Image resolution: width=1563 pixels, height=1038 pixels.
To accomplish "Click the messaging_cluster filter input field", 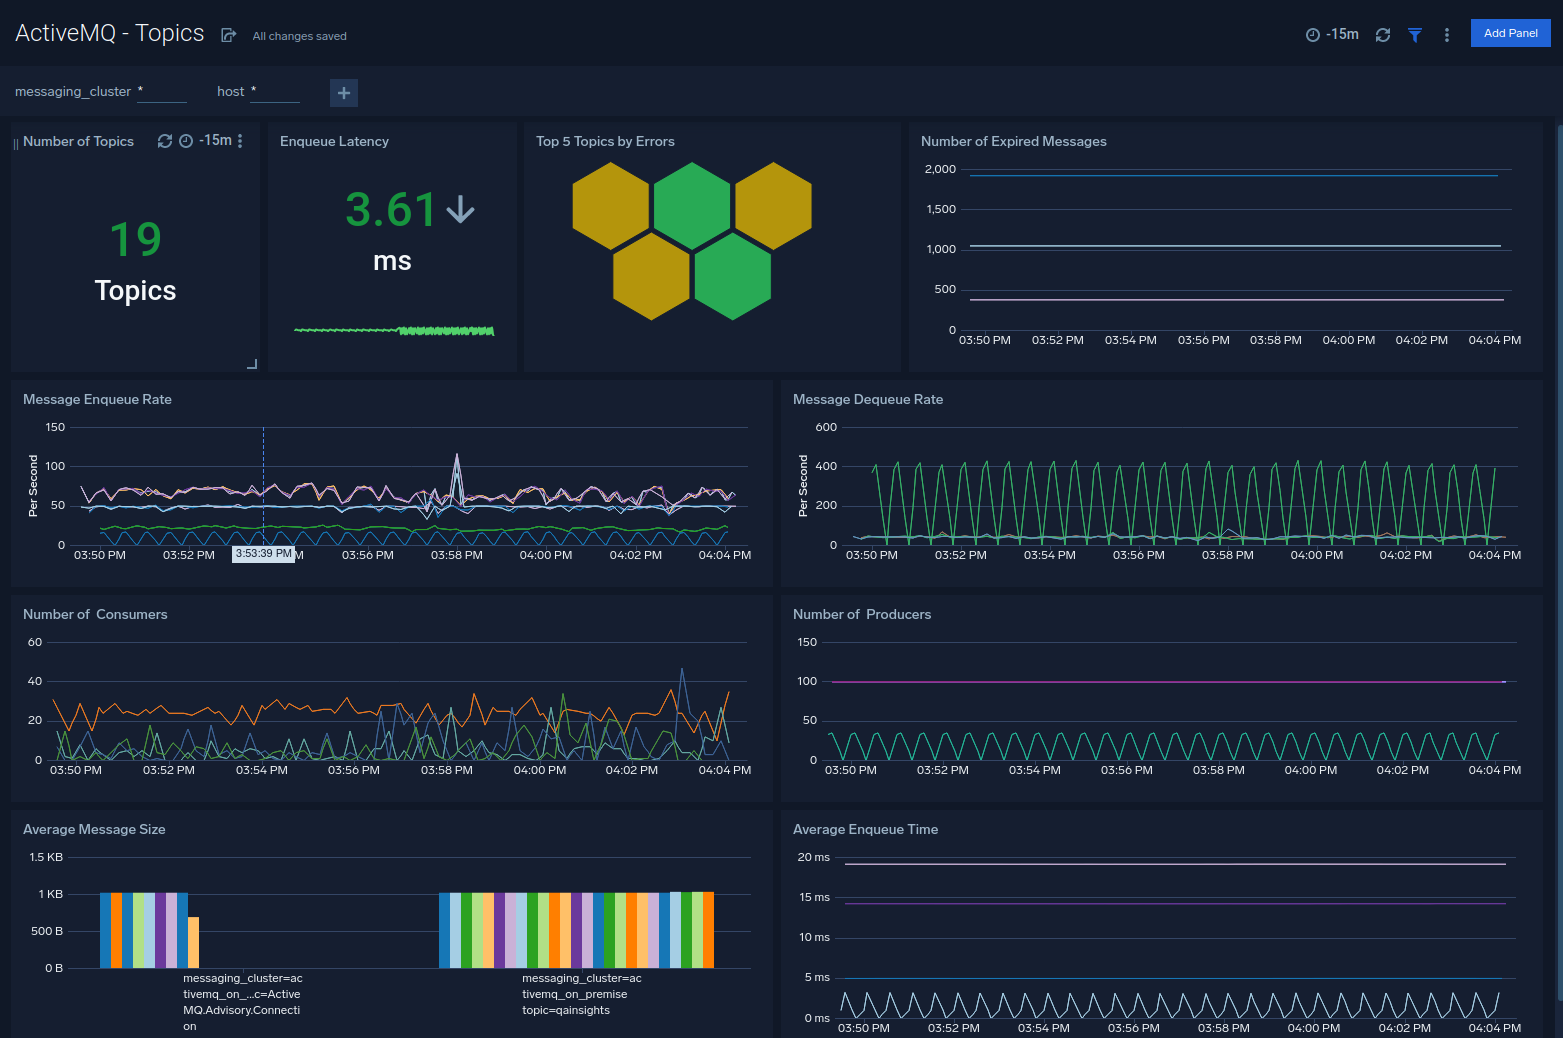I will coord(162,91).
